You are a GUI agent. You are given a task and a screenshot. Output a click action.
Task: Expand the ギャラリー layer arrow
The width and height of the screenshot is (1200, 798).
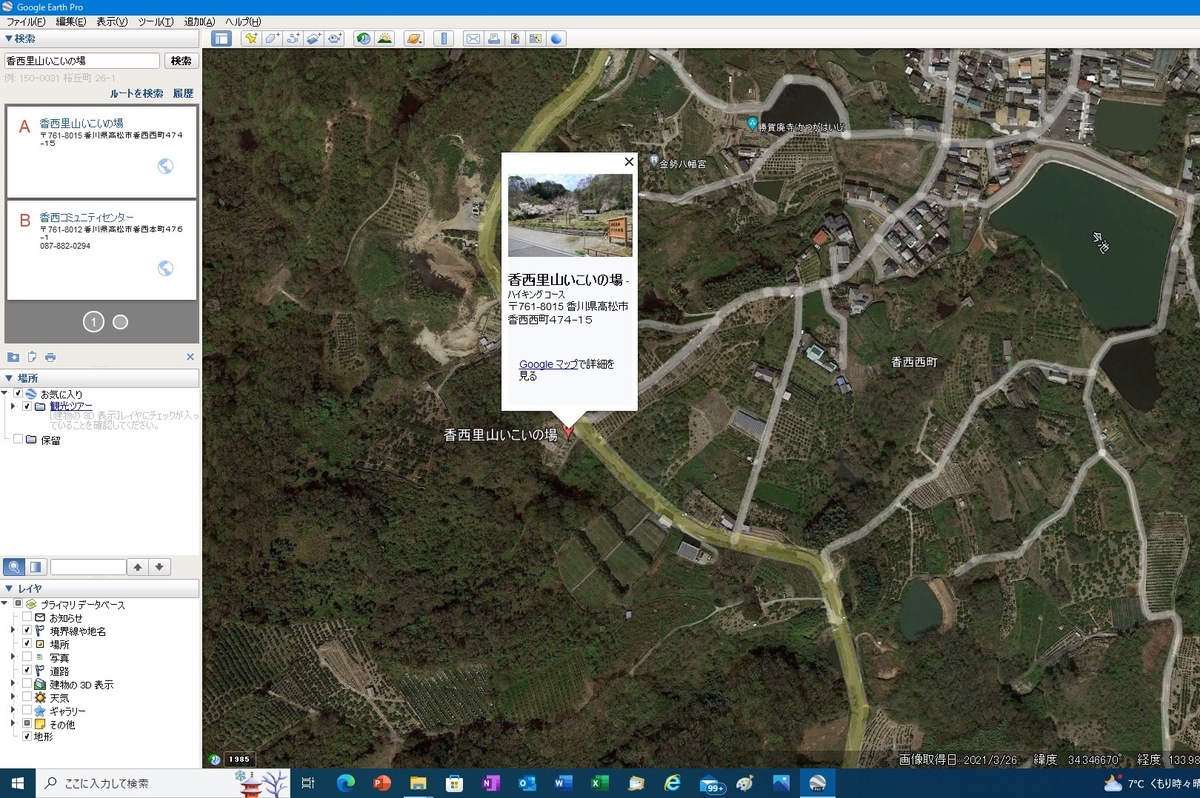pos(13,710)
